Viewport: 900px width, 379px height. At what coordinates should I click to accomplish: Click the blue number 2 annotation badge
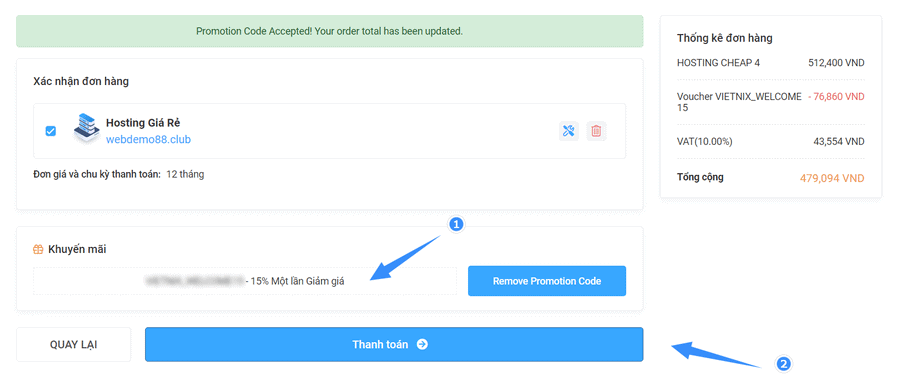click(x=783, y=363)
